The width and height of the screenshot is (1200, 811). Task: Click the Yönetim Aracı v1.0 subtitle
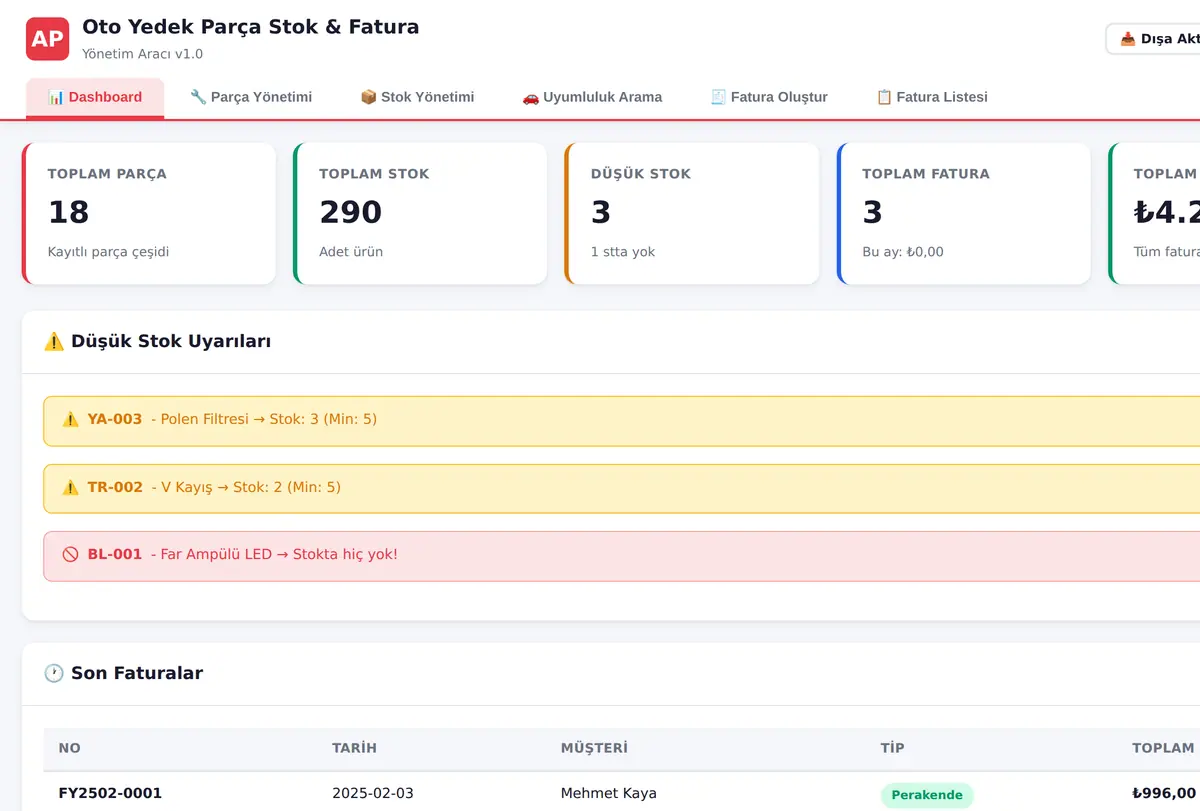click(x=142, y=54)
